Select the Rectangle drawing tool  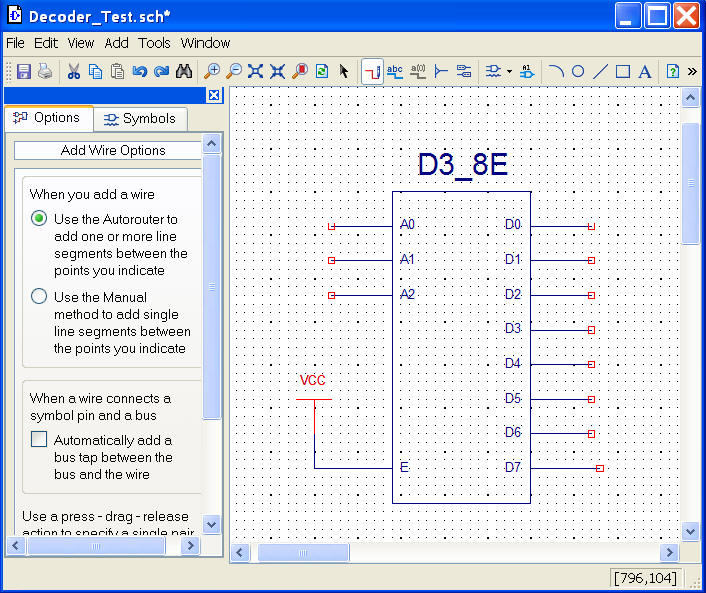623,71
